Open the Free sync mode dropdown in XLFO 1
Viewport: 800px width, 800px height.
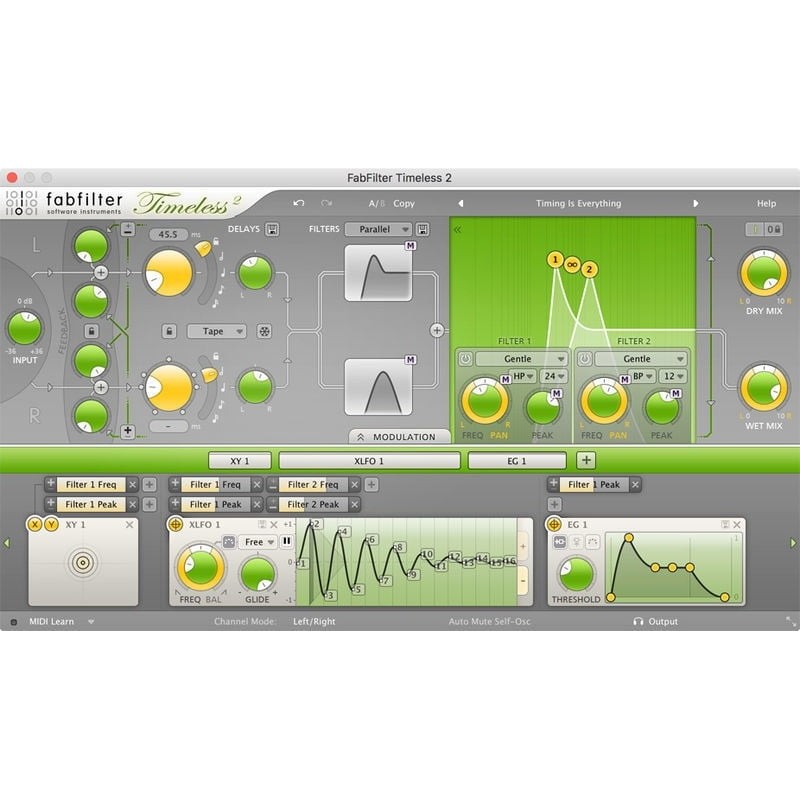coord(256,542)
